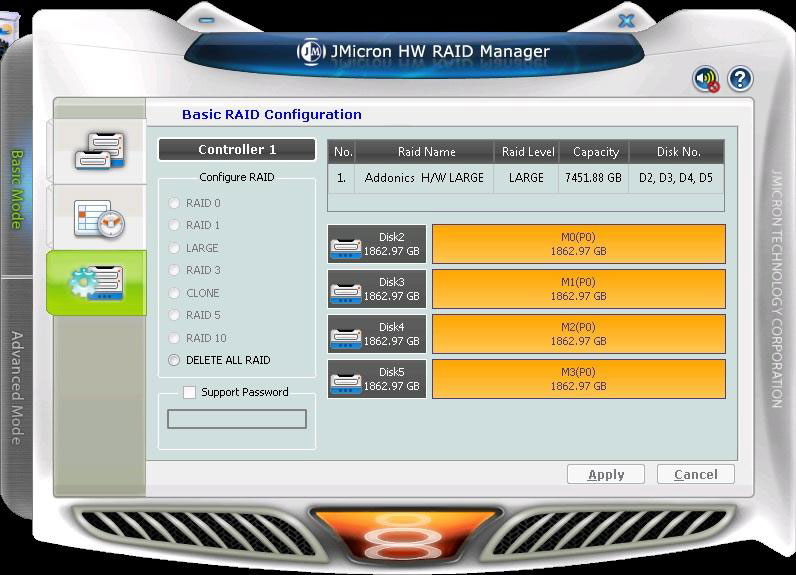Click the Disk3 drive icon

pos(345,294)
